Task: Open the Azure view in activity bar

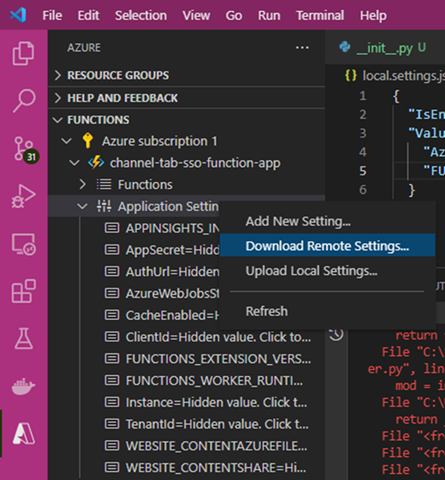Action: 24,433
